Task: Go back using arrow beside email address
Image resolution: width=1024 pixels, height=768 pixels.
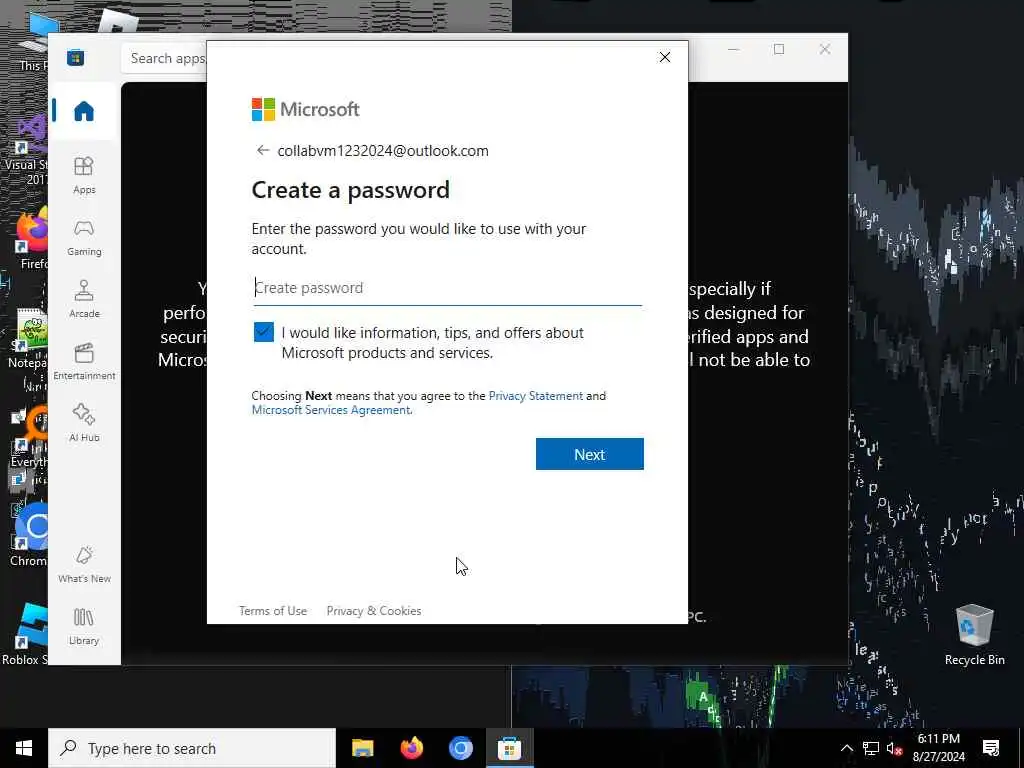Action: 263,150
